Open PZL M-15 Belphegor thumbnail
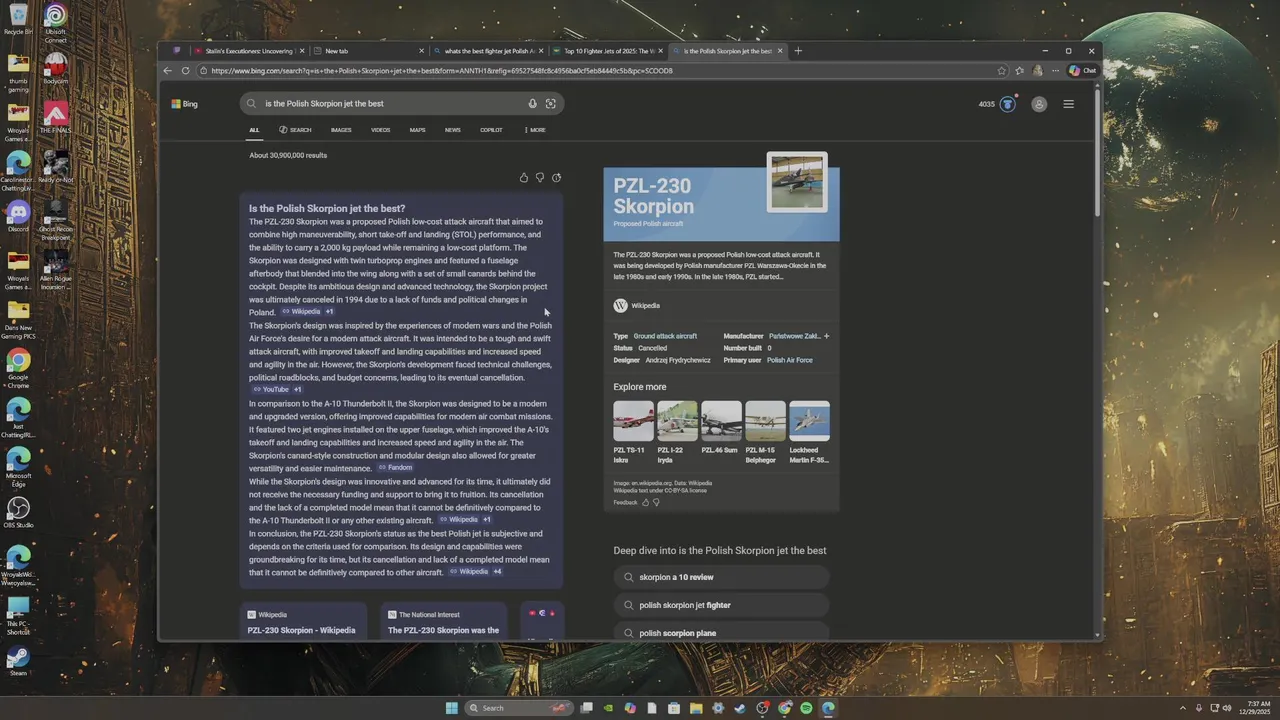 coord(765,421)
